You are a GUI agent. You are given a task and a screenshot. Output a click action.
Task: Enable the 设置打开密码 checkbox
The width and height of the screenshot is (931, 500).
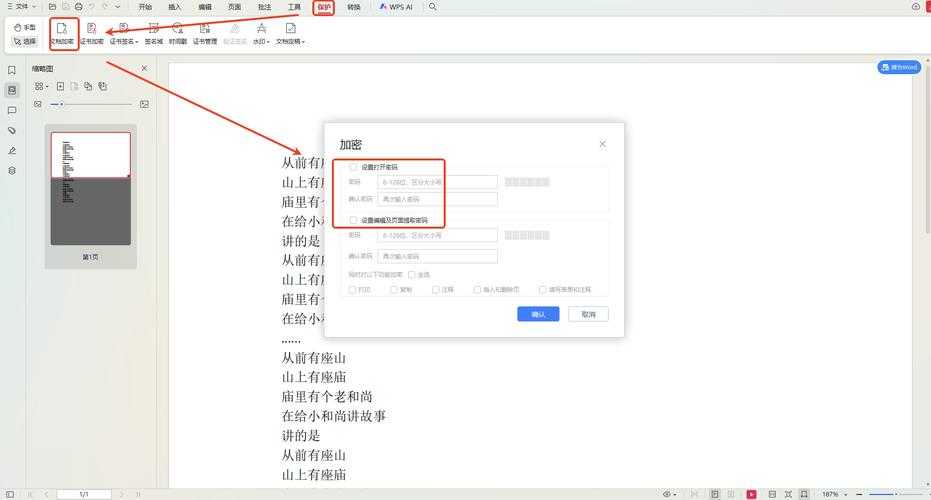353,167
